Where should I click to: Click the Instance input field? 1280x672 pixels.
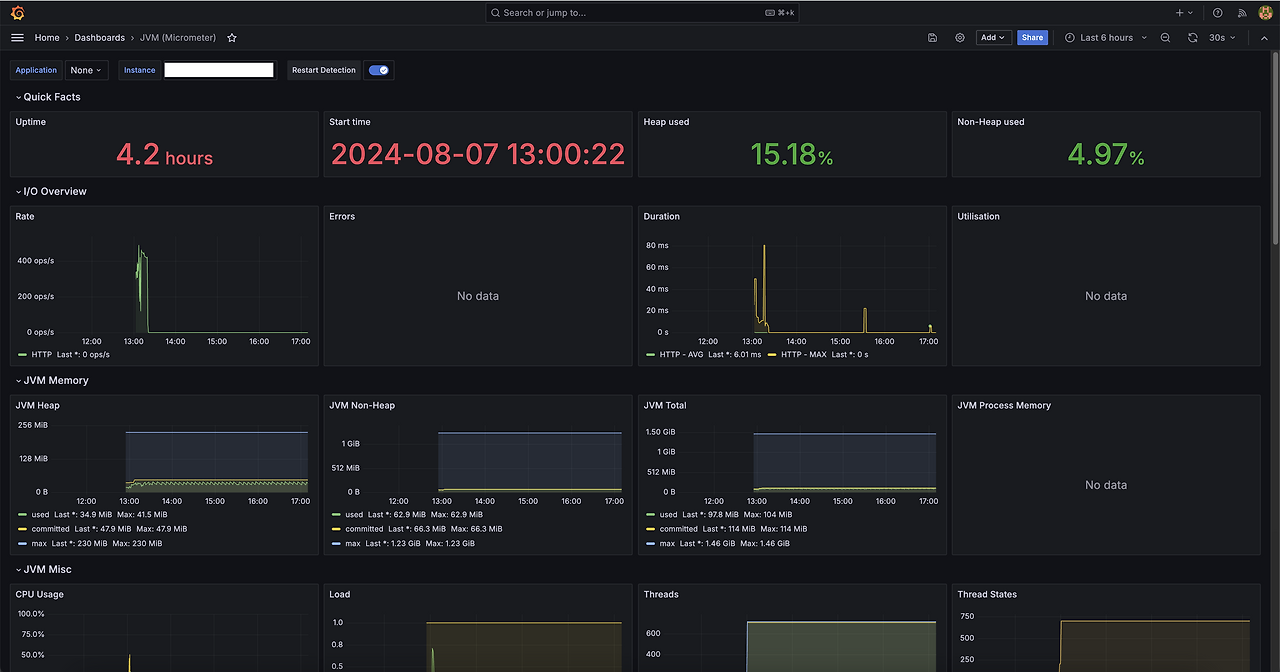[219, 70]
